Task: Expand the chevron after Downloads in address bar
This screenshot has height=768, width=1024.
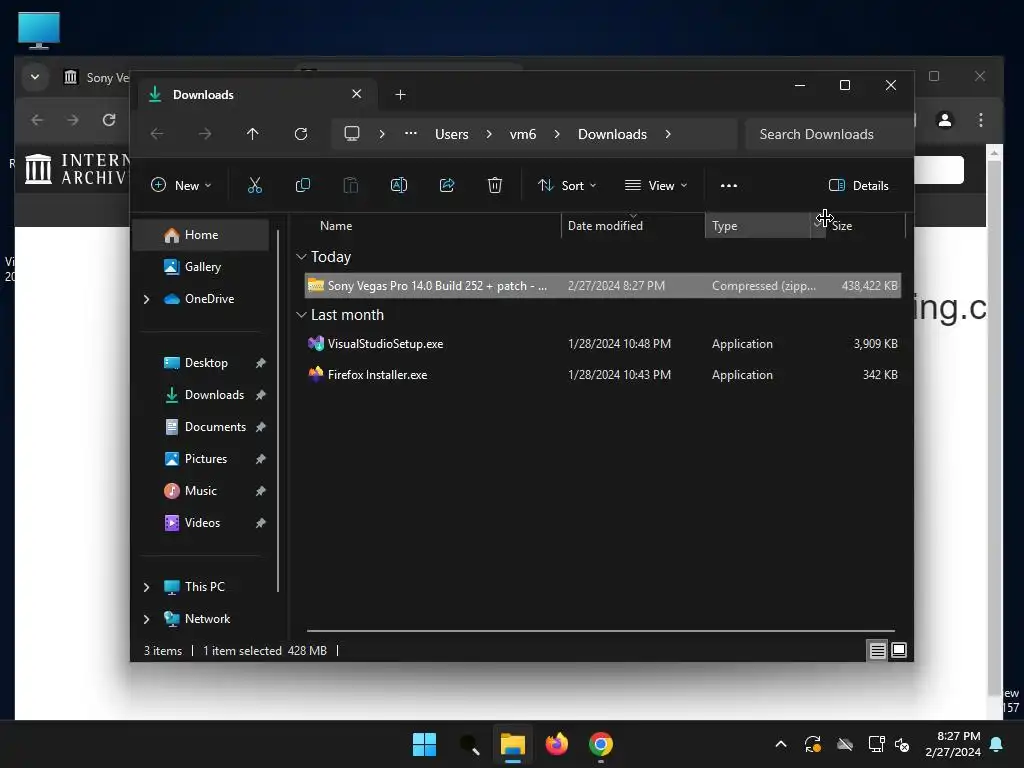Action: coord(667,134)
